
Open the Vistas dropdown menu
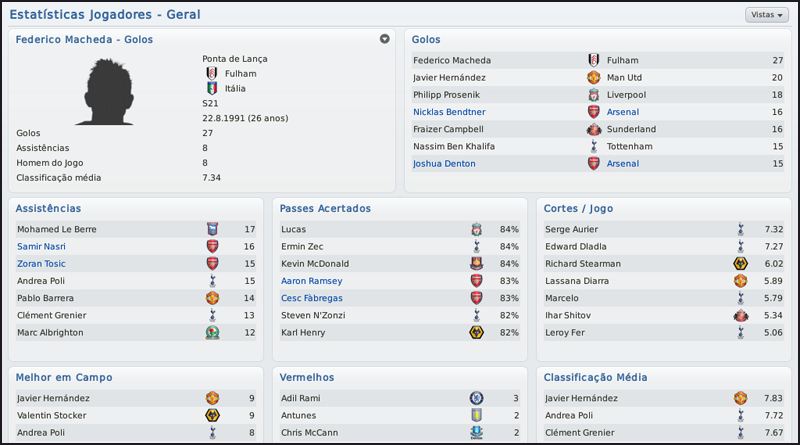pos(766,15)
